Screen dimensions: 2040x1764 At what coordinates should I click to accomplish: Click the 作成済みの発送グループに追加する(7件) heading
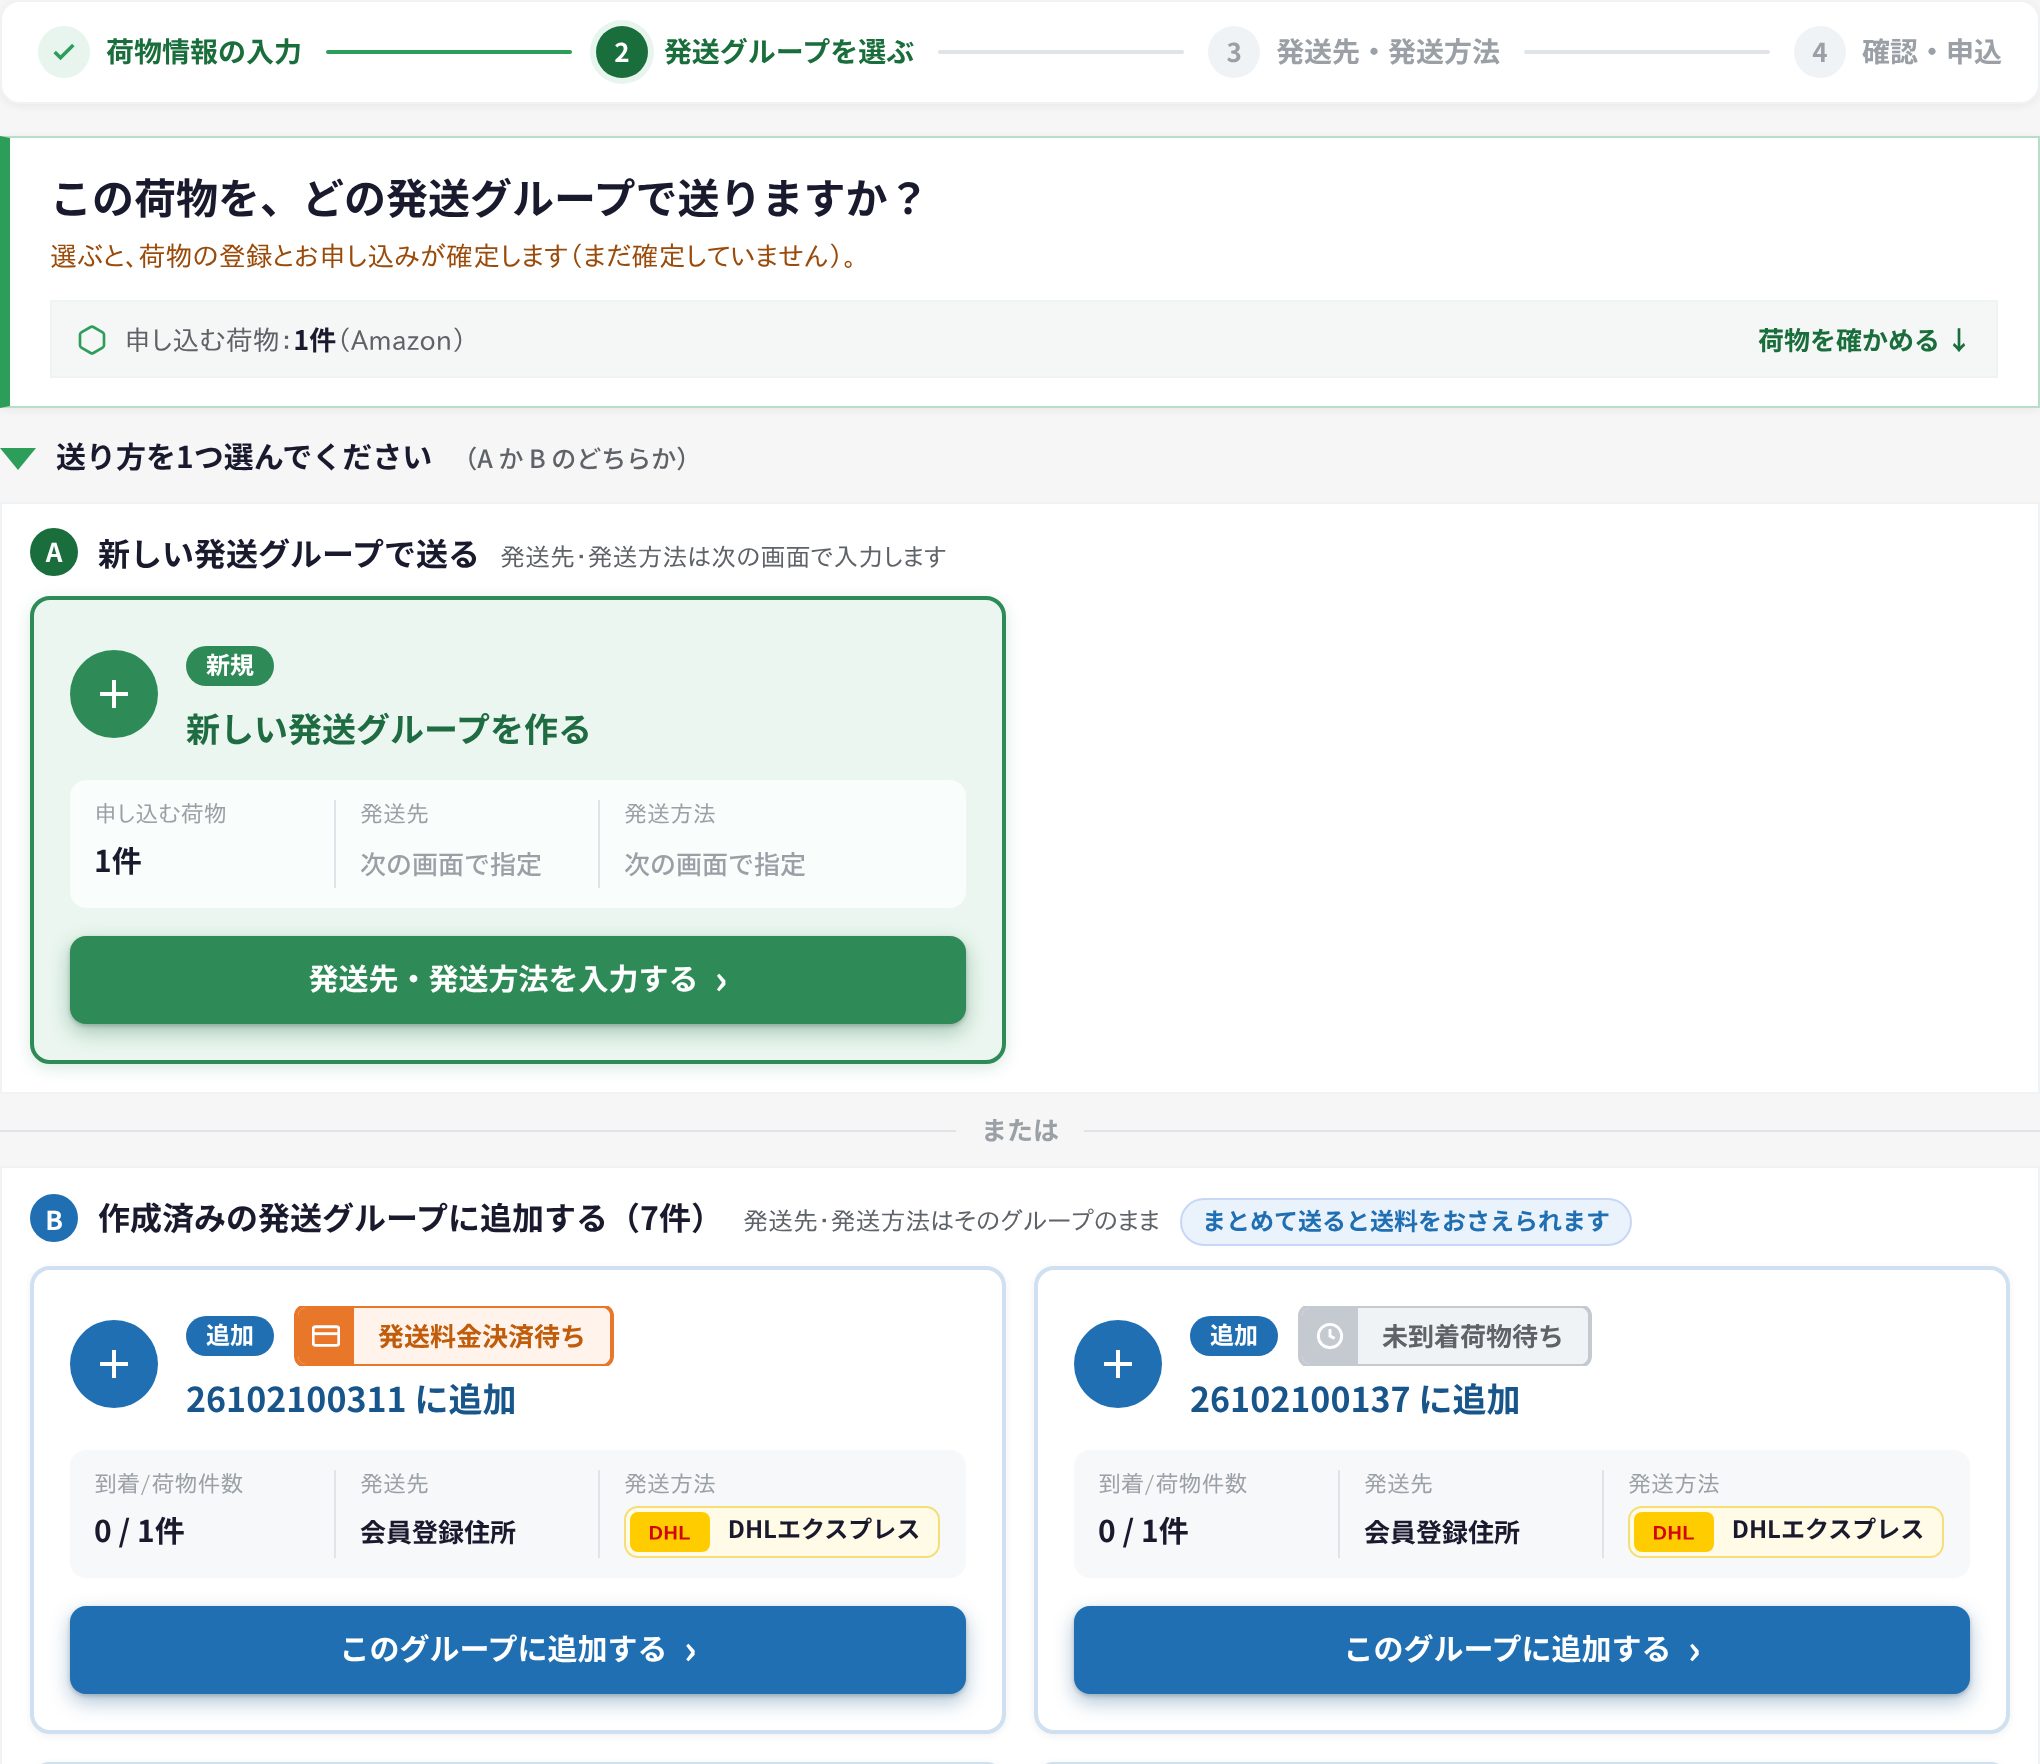click(x=404, y=1218)
